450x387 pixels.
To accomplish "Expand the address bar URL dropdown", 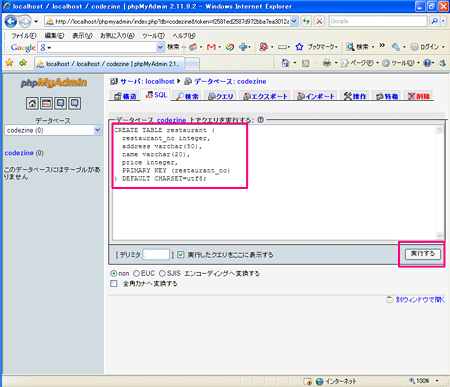I will tap(294, 21).
